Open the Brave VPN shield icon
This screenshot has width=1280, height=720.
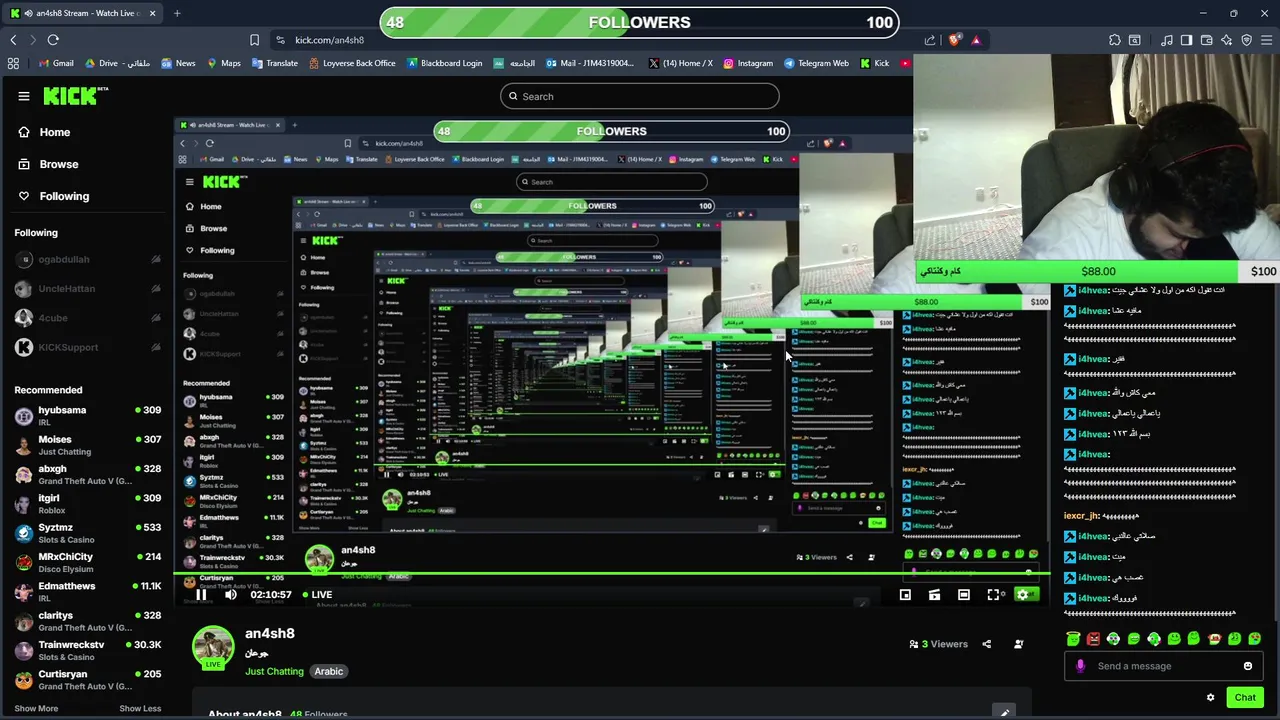(x=1247, y=40)
